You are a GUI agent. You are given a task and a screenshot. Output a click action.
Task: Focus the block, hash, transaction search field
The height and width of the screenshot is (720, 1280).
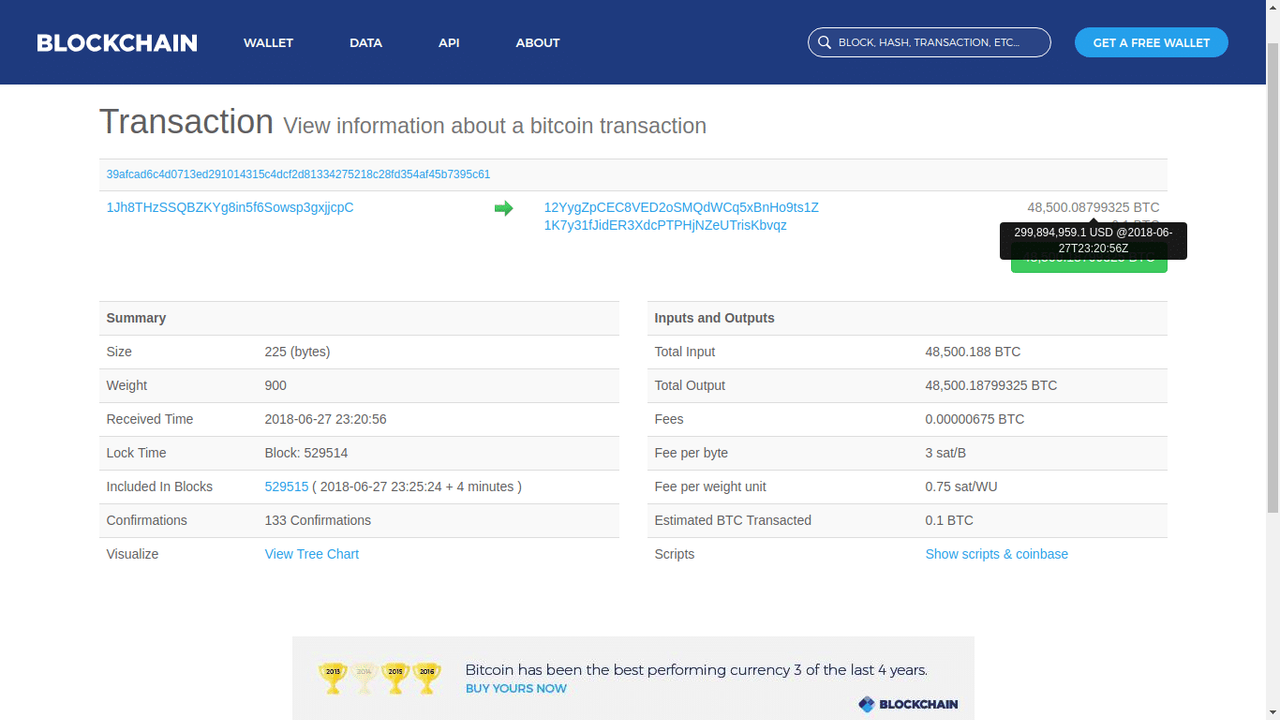929,42
